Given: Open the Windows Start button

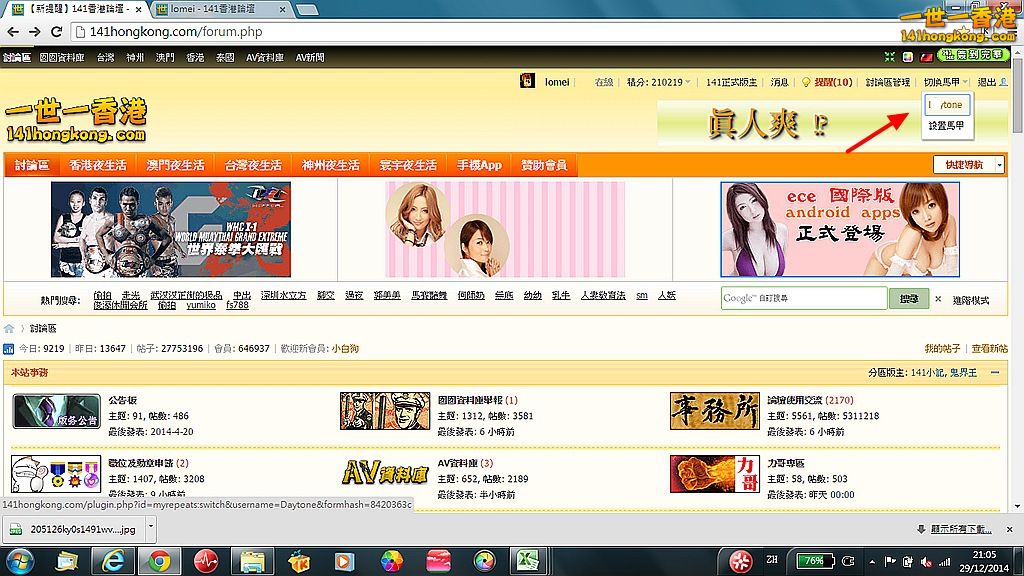Looking at the screenshot, I should click(x=20, y=561).
